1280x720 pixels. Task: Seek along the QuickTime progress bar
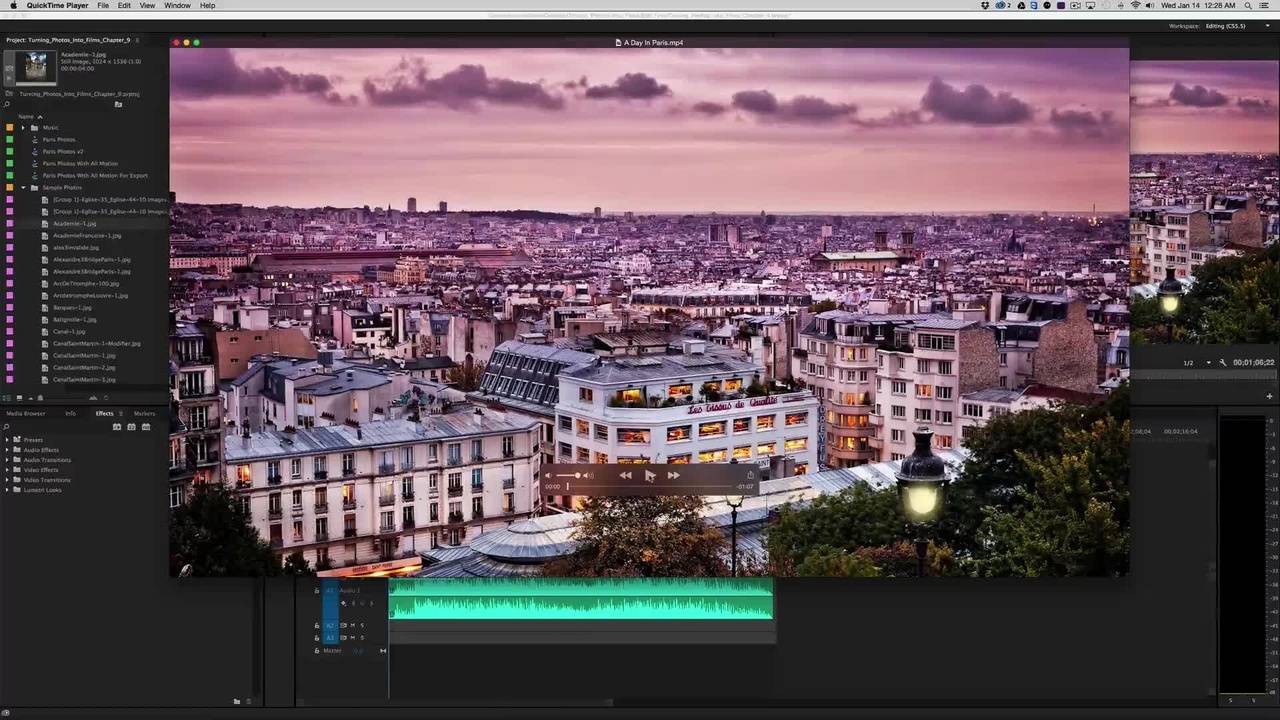coord(650,487)
